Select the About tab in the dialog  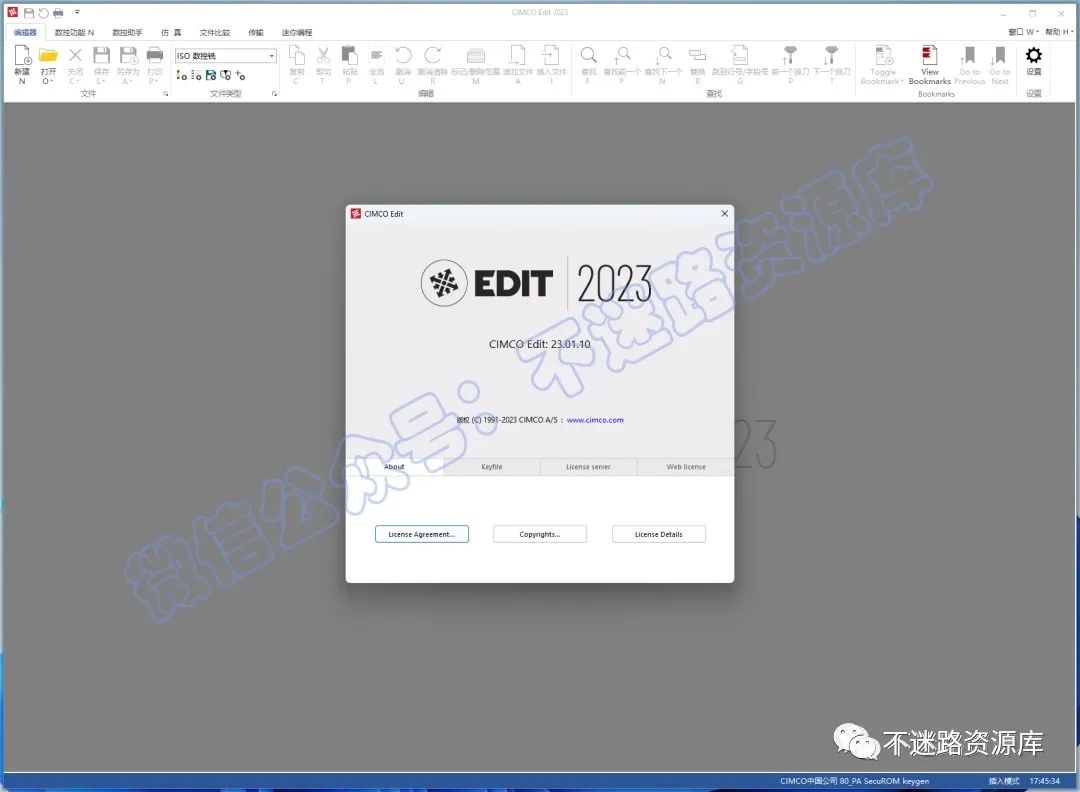394,467
